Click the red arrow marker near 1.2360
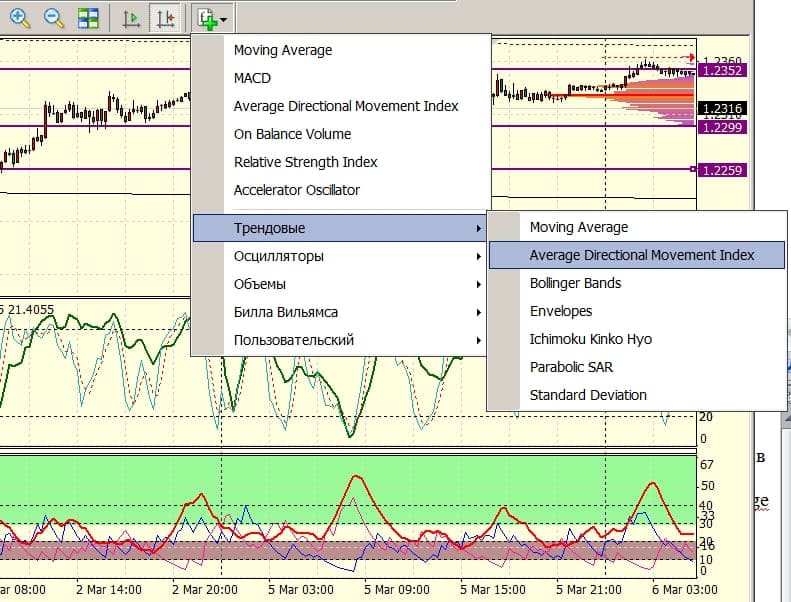Viewport: 791px width, 602px height. (x=690, y=58)
